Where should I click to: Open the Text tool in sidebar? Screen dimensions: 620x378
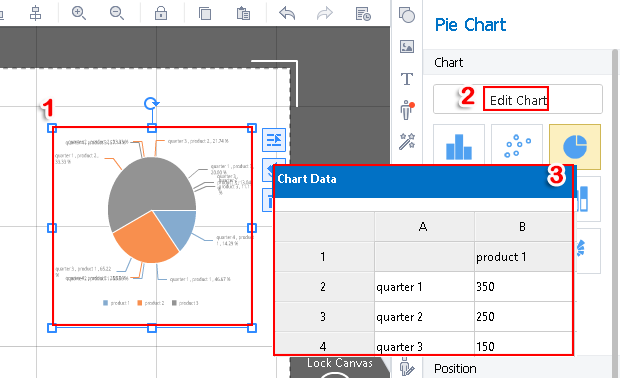coord(407,79)
